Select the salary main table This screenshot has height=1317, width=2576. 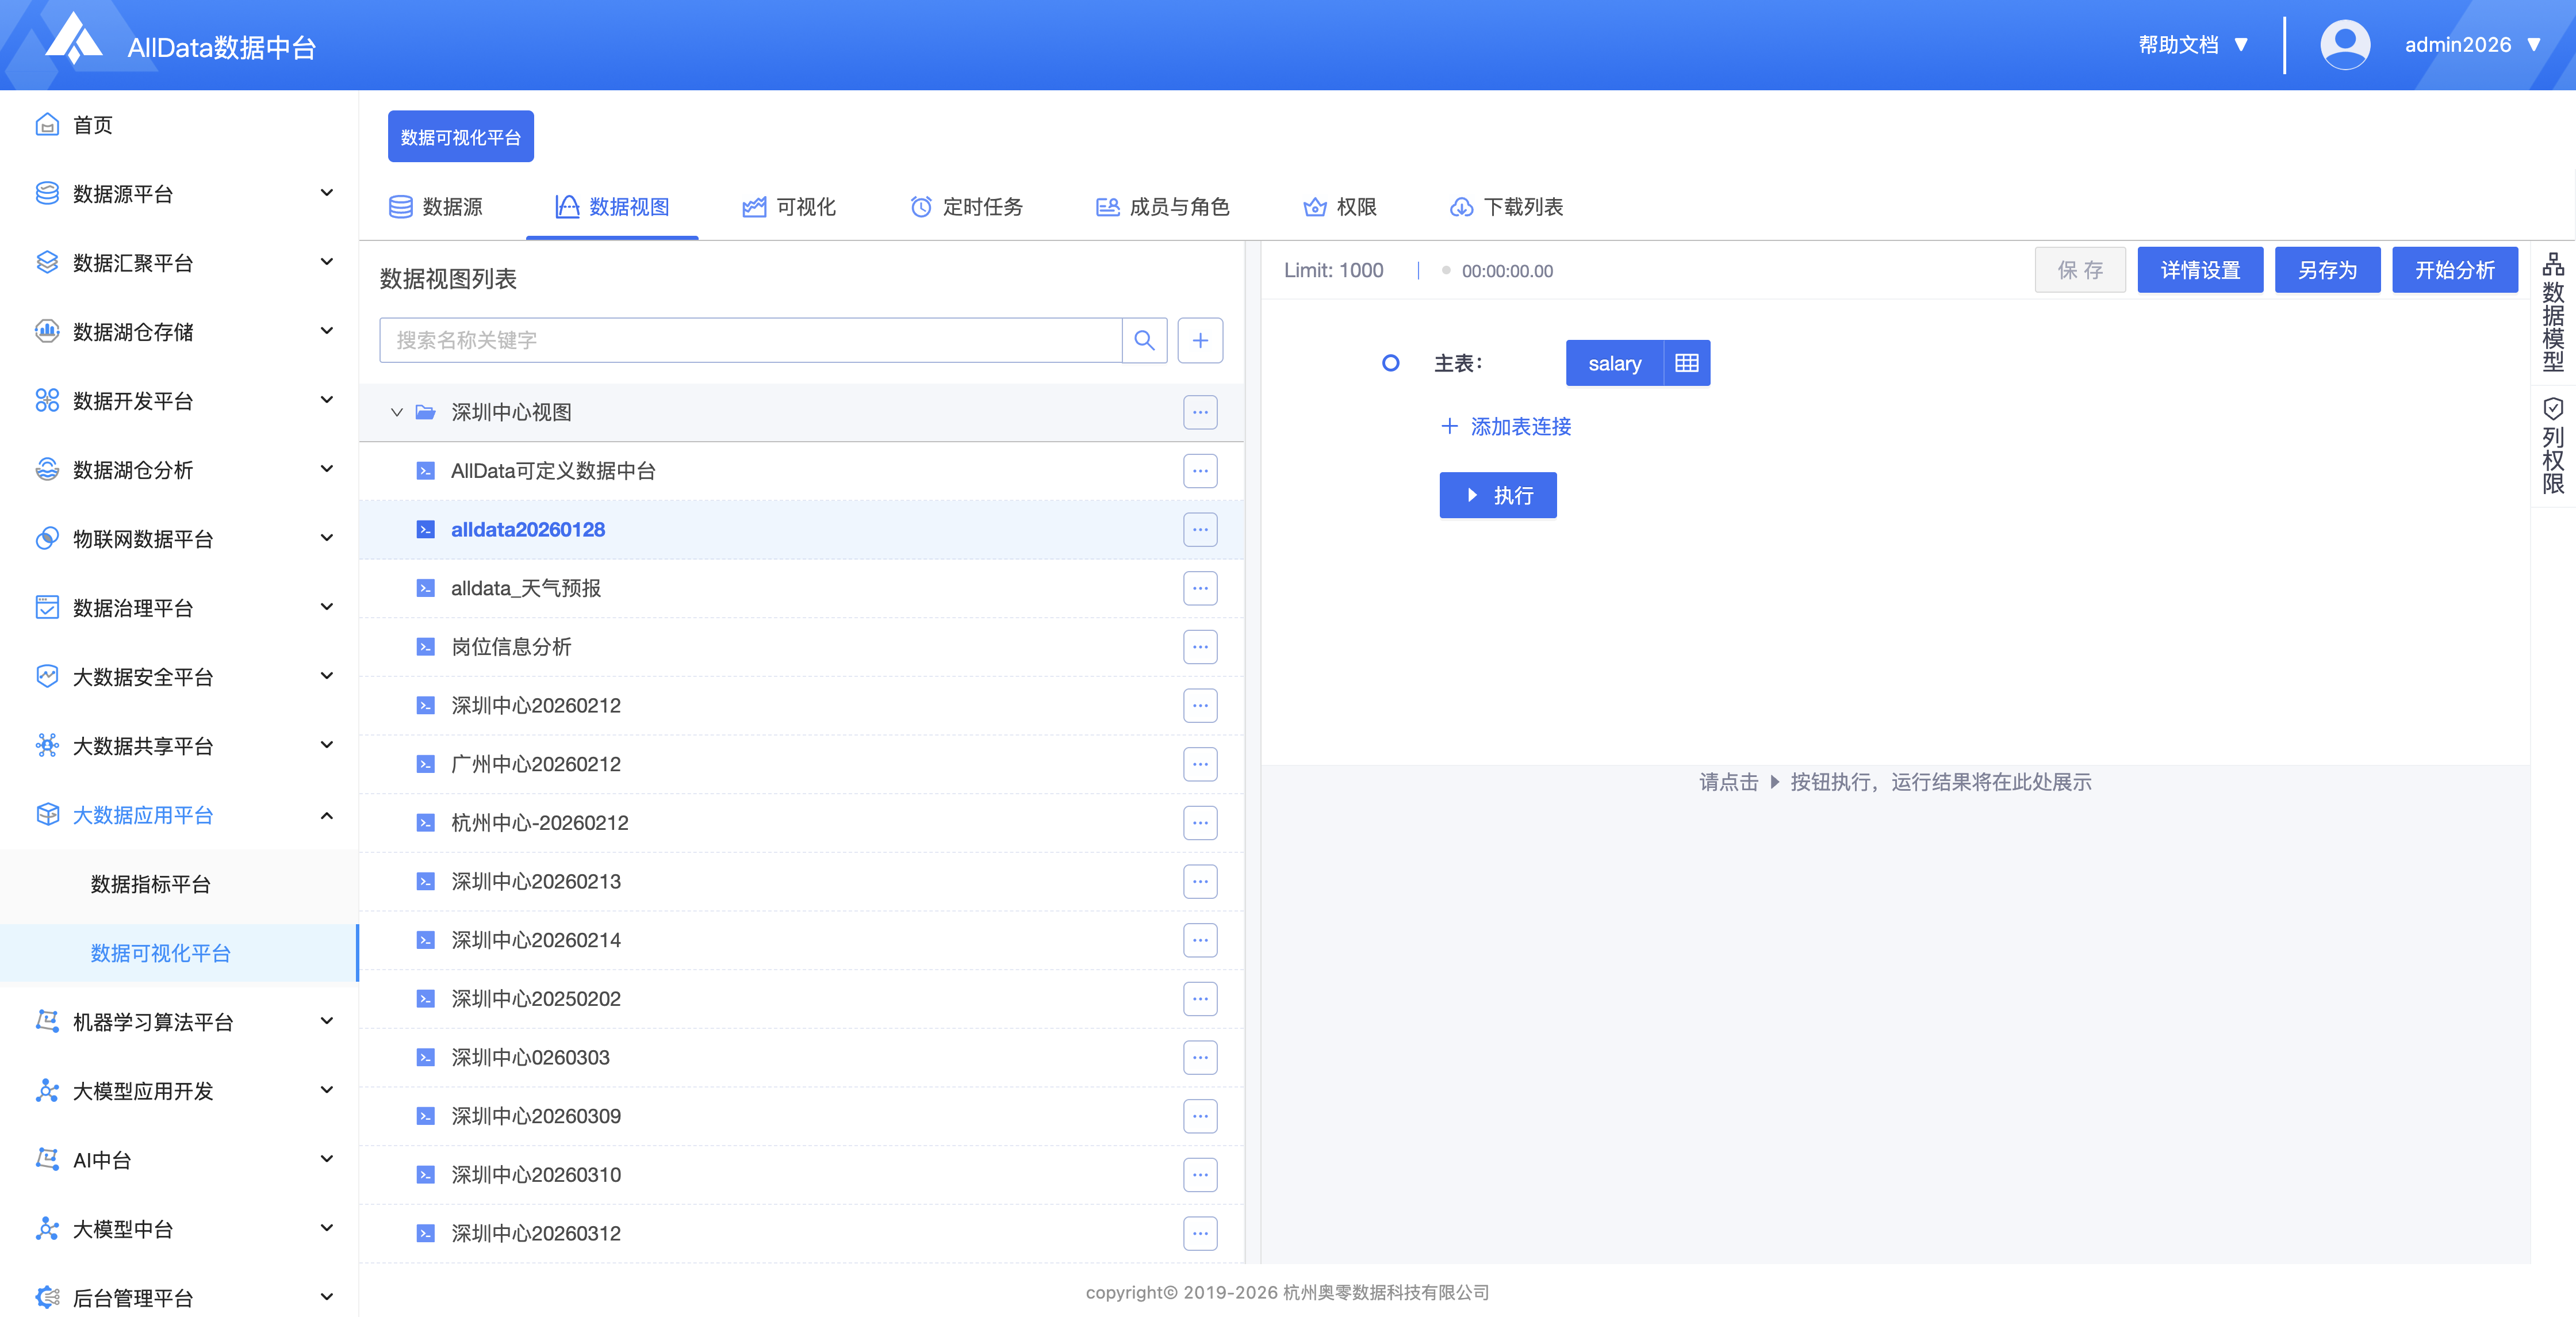tap(1614, 363)
